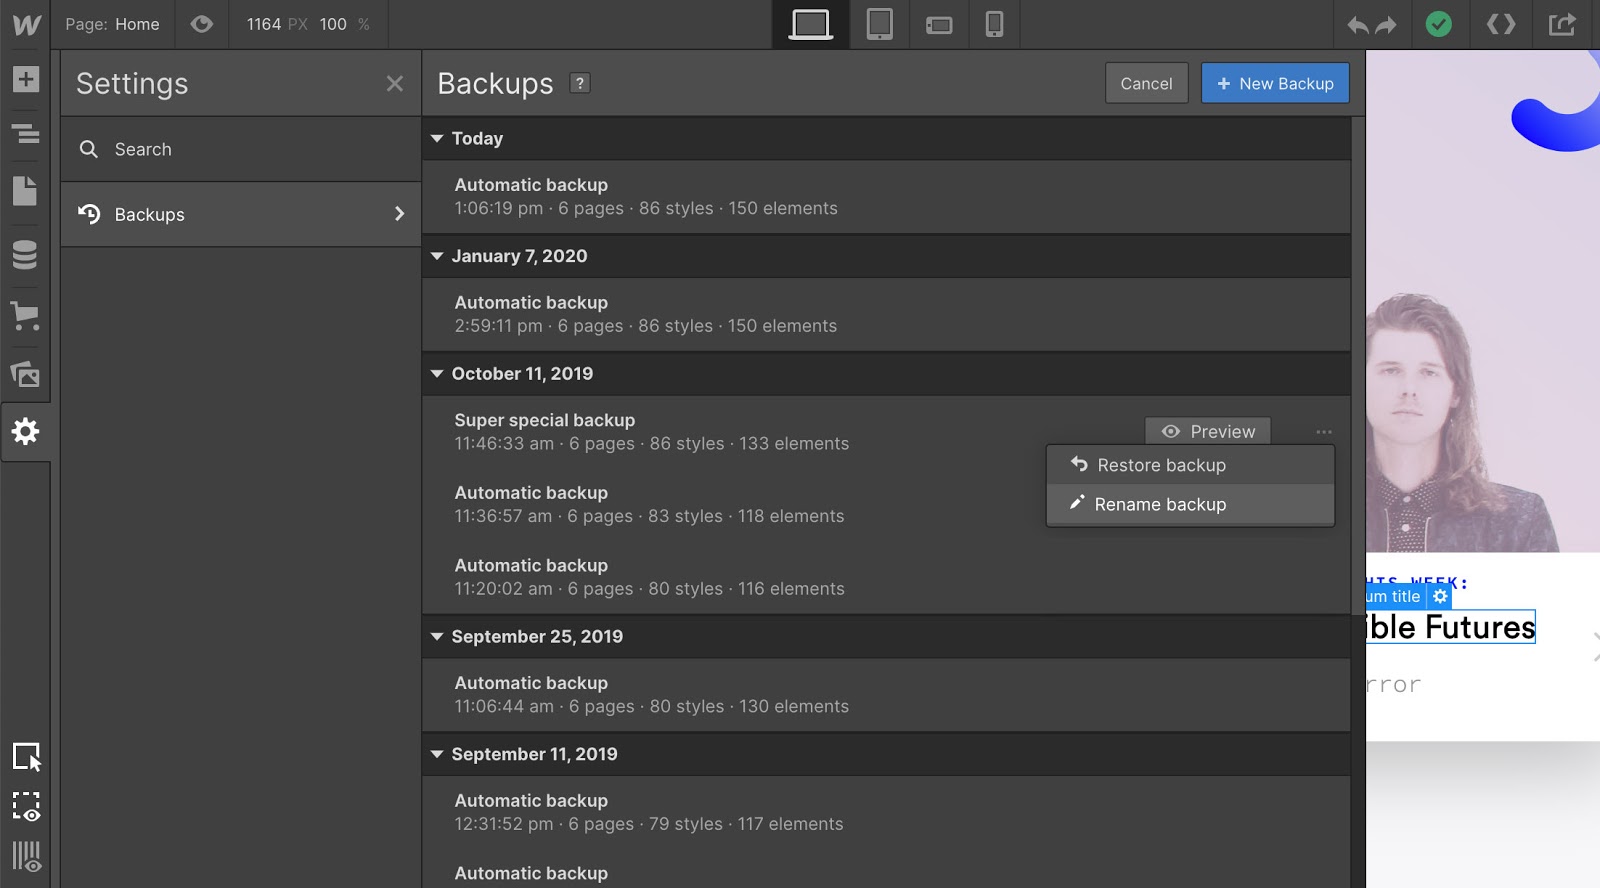Open the Ecommerce cart panel
Screen dimensions: 1600x888
pyautogui.click(x=25, y=316)
